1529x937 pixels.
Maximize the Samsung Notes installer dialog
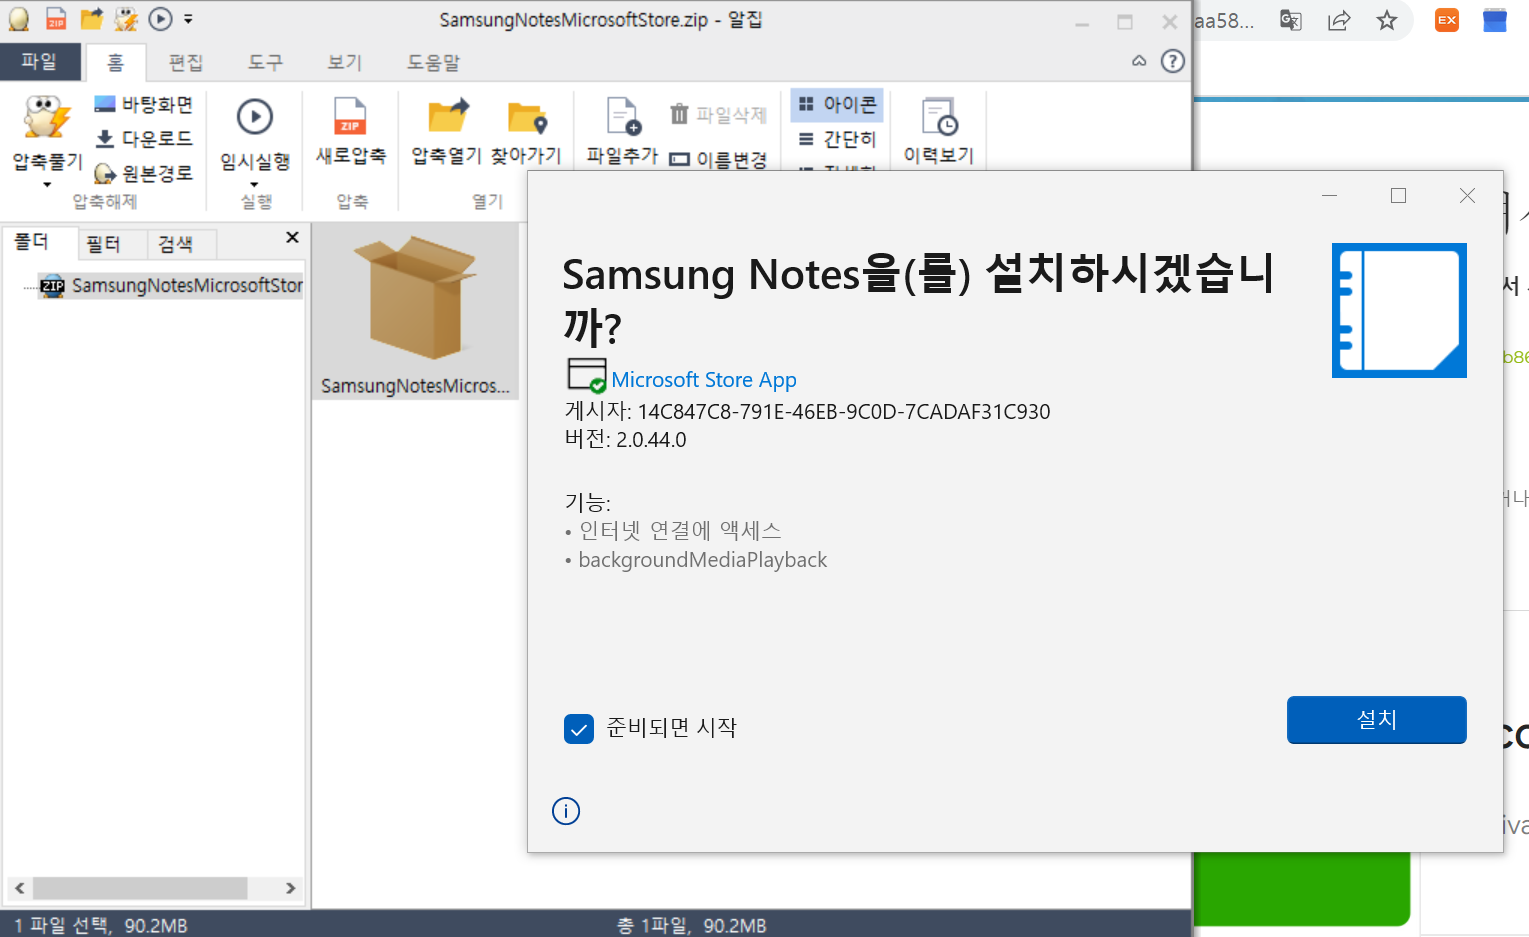[x=1398, y=196]
